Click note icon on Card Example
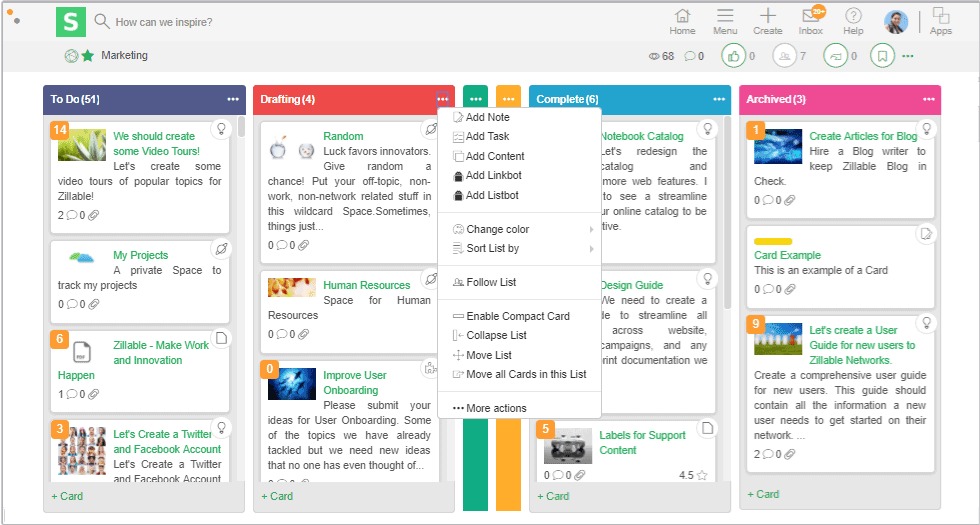This screenshot has width=980, height=525. pos(927,234)
